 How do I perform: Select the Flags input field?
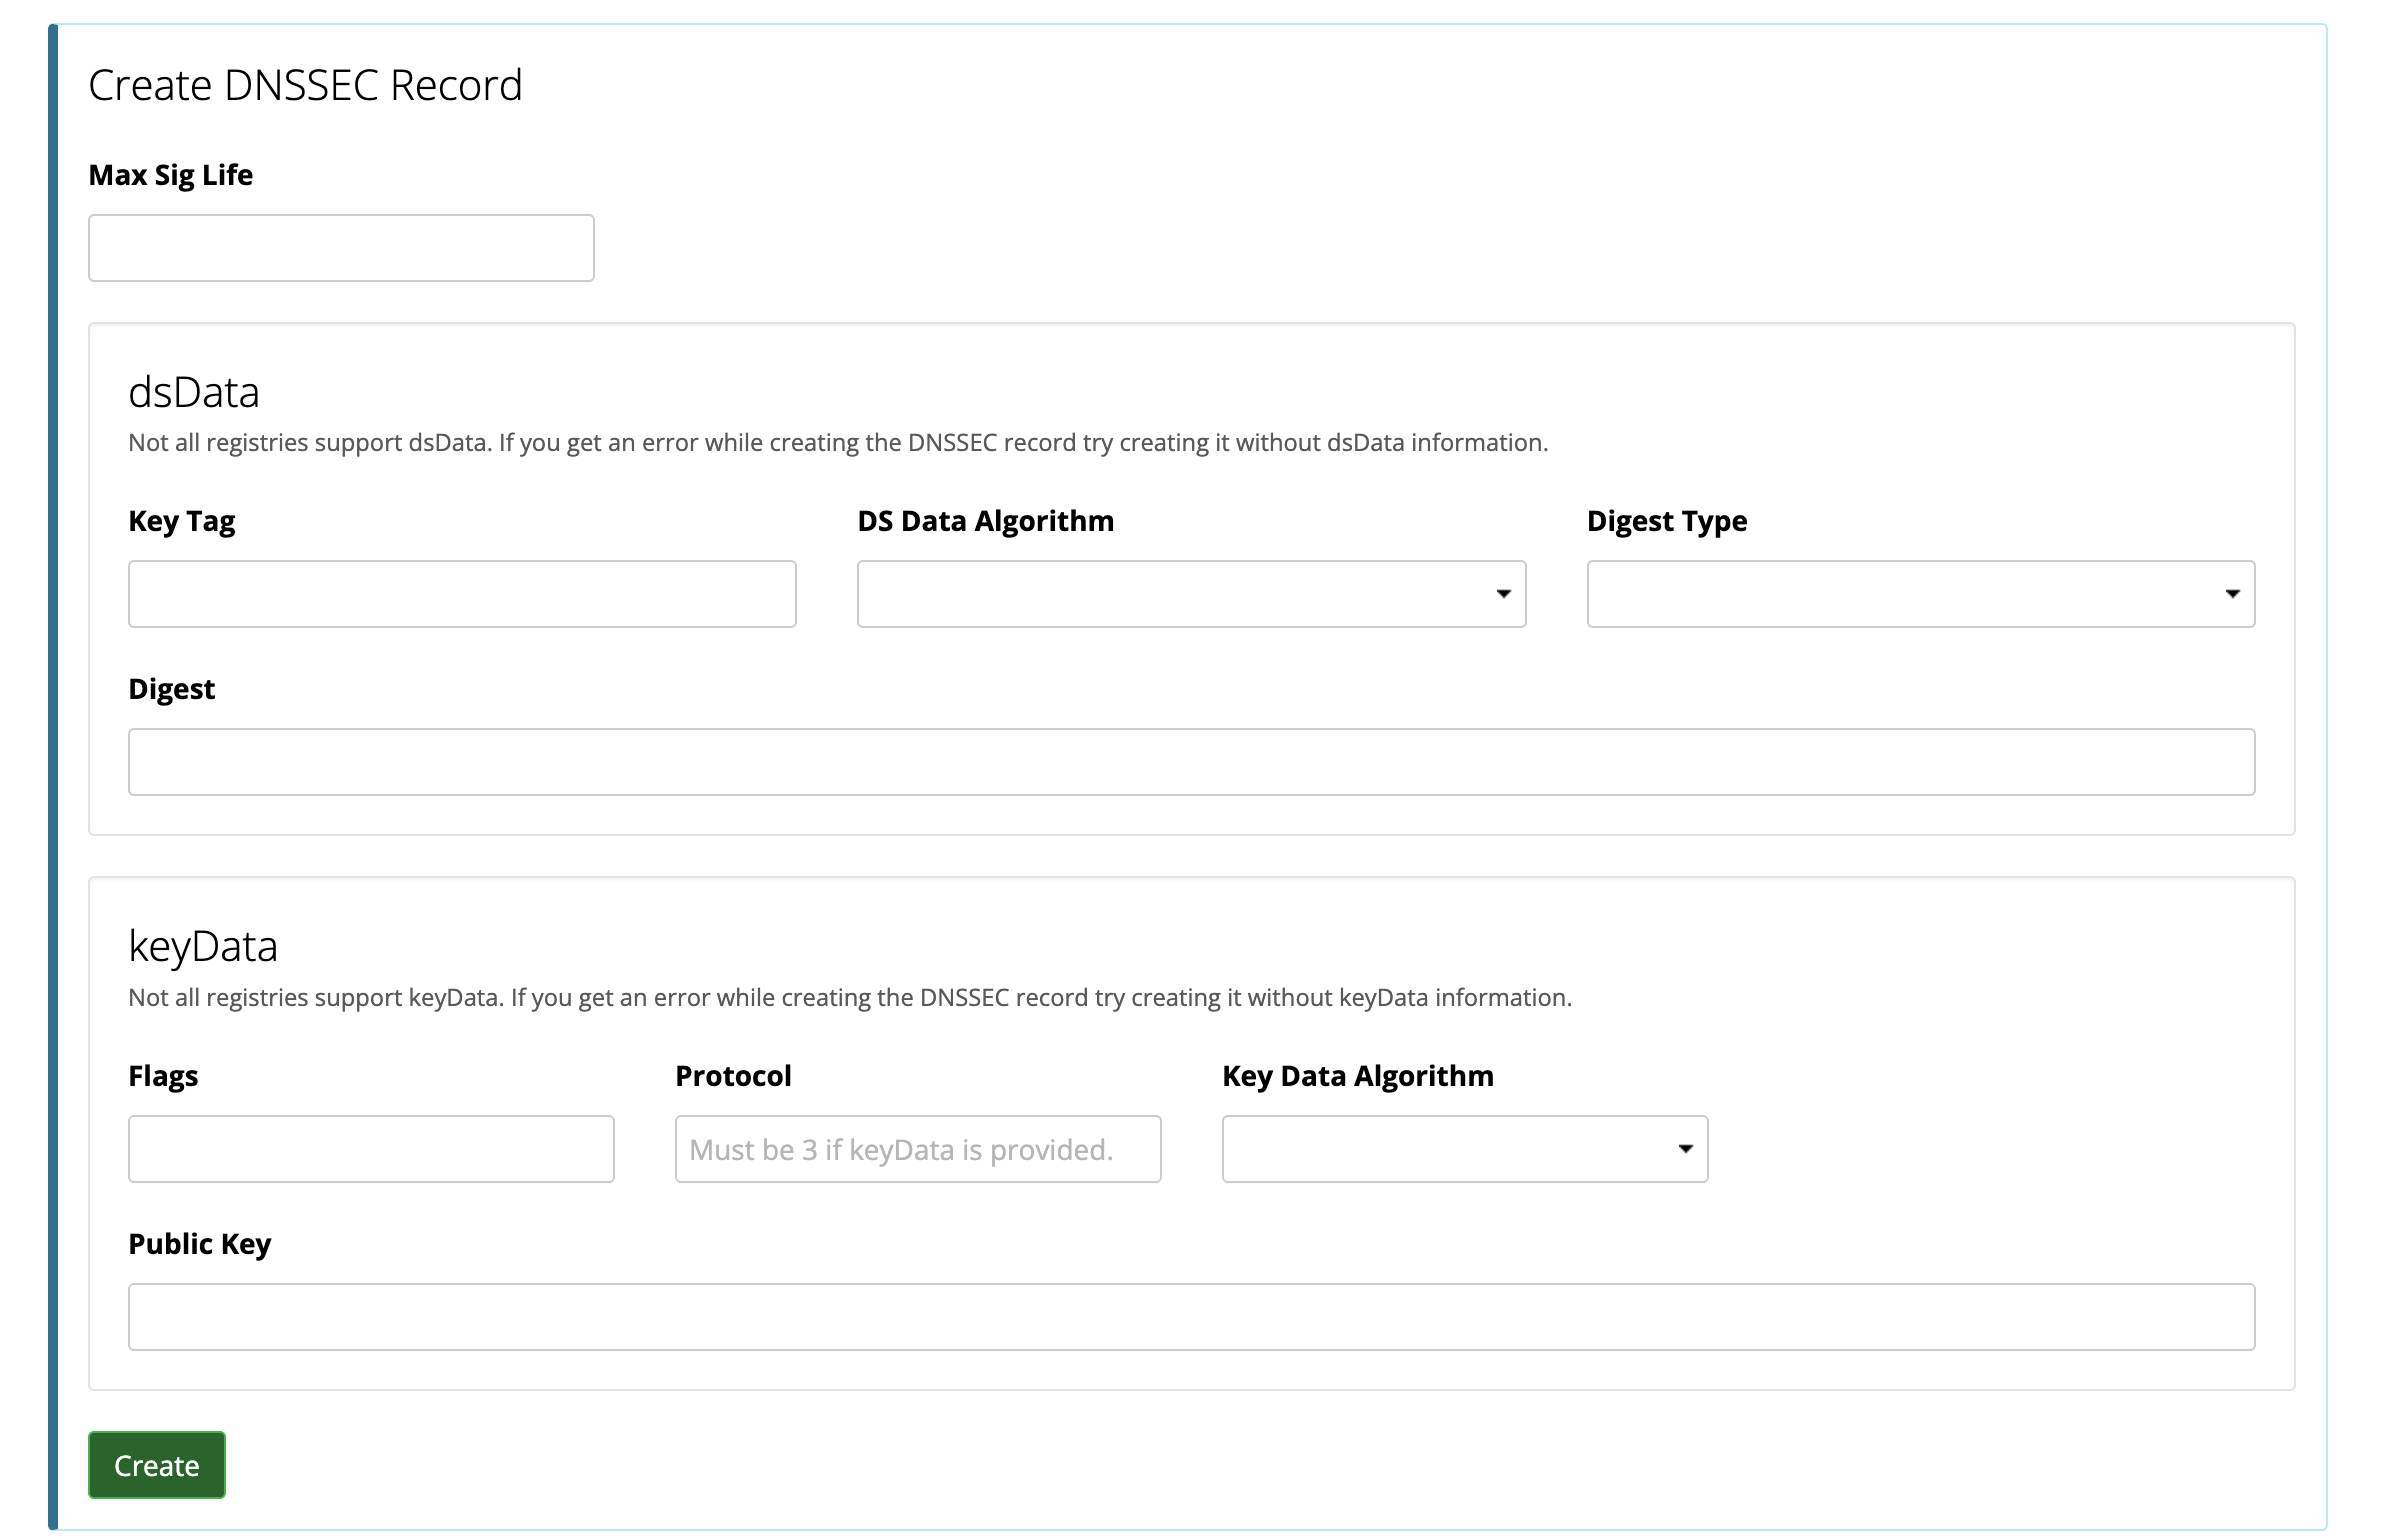click(371, 1149)
